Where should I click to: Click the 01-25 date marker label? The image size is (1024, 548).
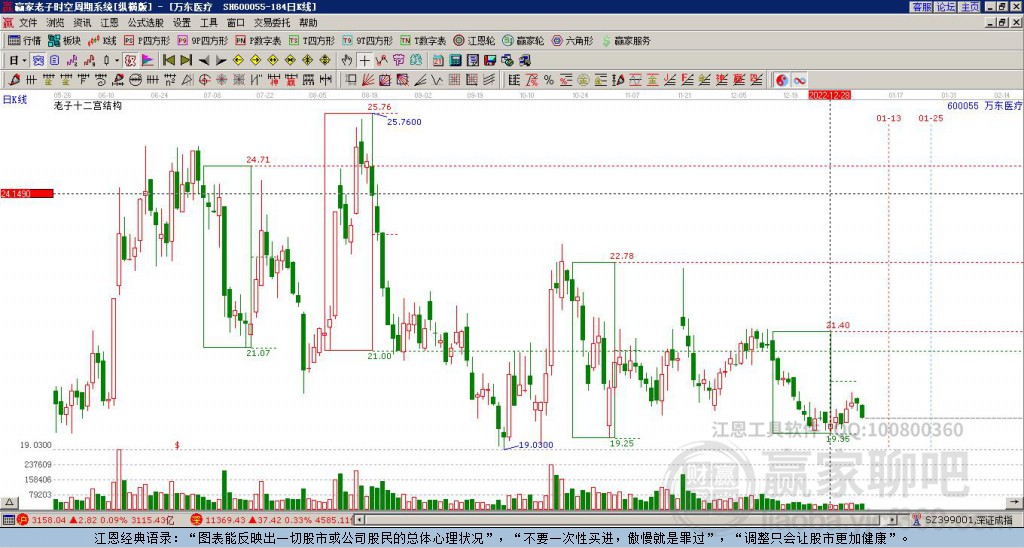point(931,118)
